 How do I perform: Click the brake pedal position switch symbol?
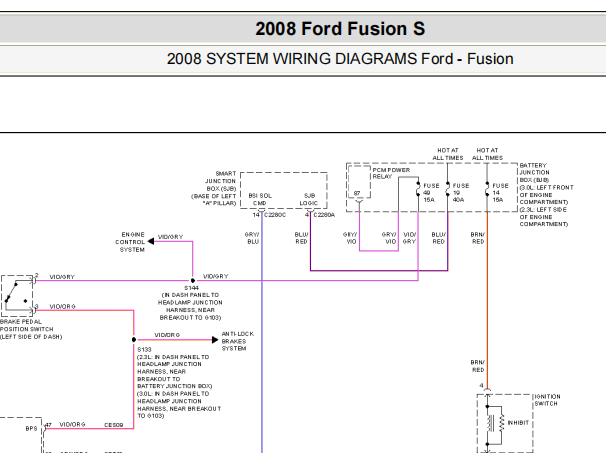[x=18, y=296]
